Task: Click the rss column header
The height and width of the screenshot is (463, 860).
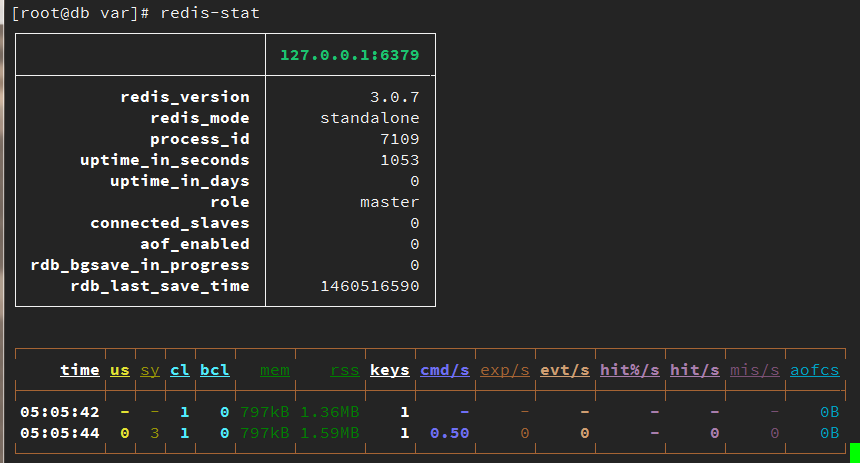Action: point(344,370)
